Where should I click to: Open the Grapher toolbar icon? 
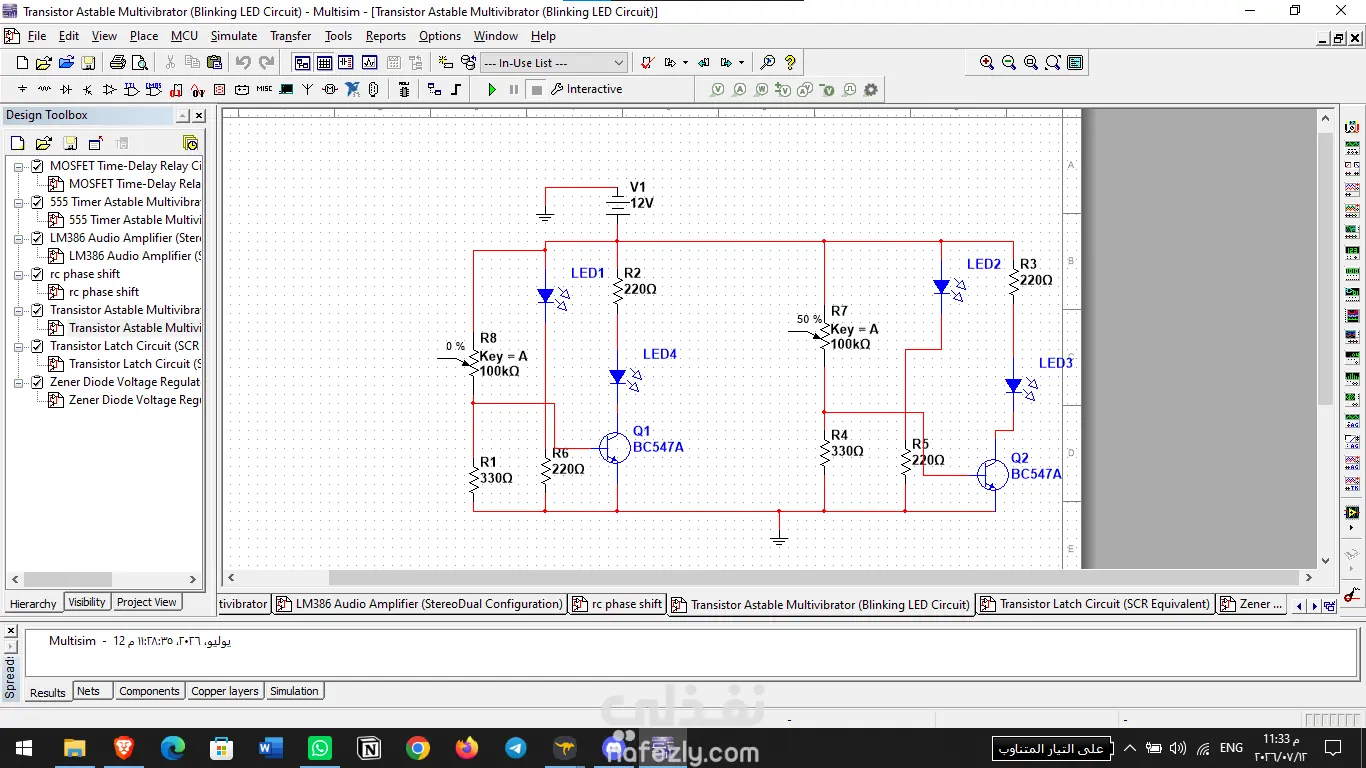coord(369,62)
